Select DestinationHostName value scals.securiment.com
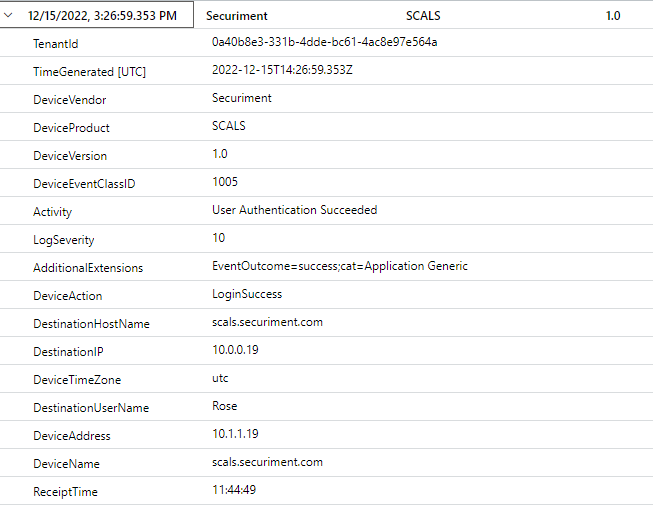653x506 pixels. [267, 322]
